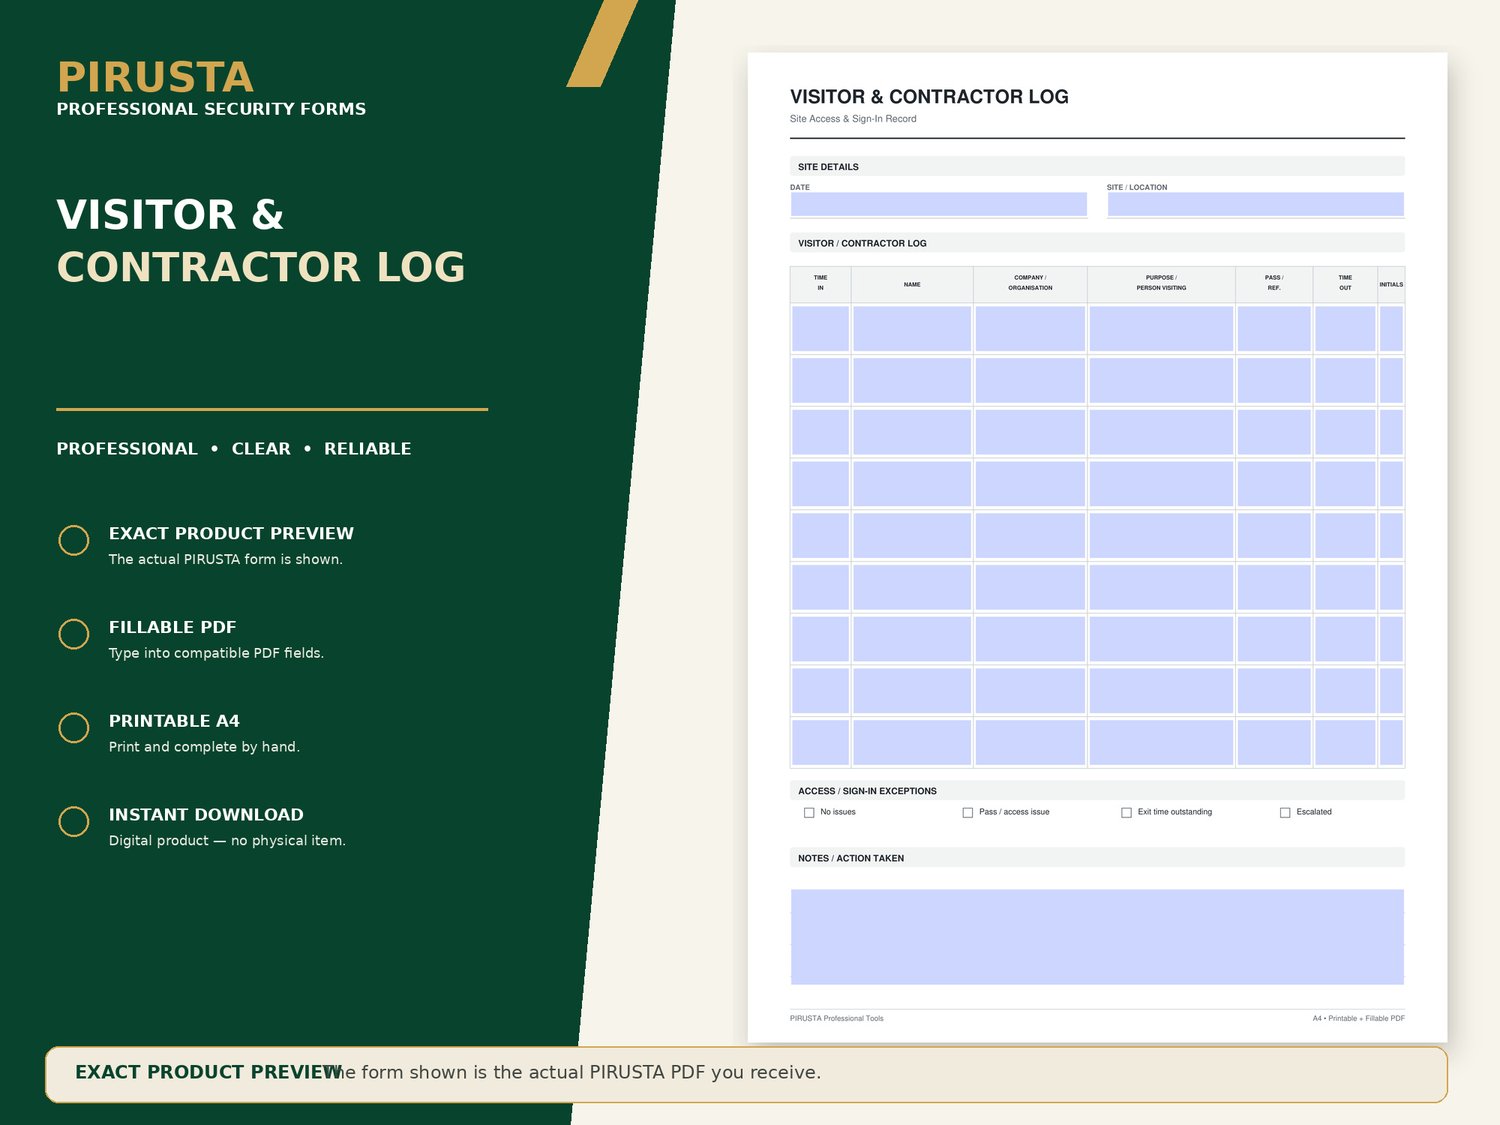
Task: Click the Exact Product Preview bottom banner
Action: [746, 1075]
